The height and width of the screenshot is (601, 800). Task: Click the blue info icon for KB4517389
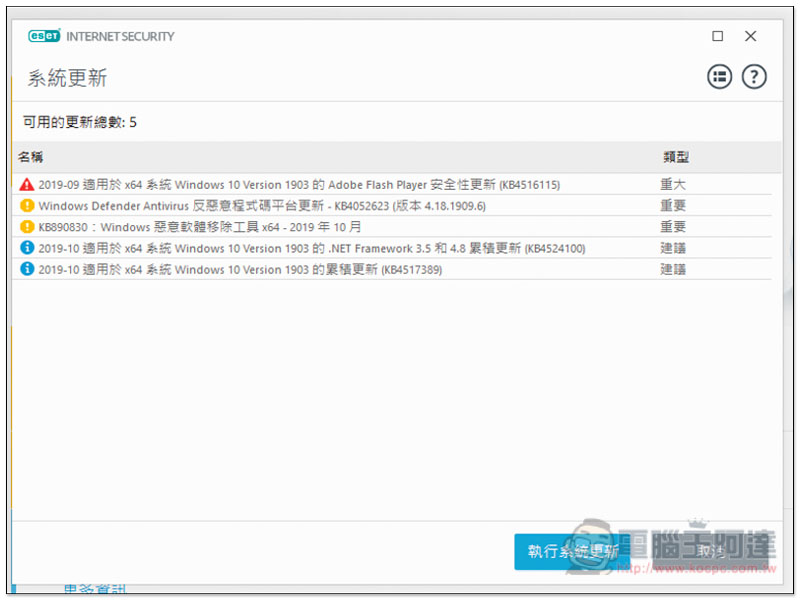coord(27,269)
